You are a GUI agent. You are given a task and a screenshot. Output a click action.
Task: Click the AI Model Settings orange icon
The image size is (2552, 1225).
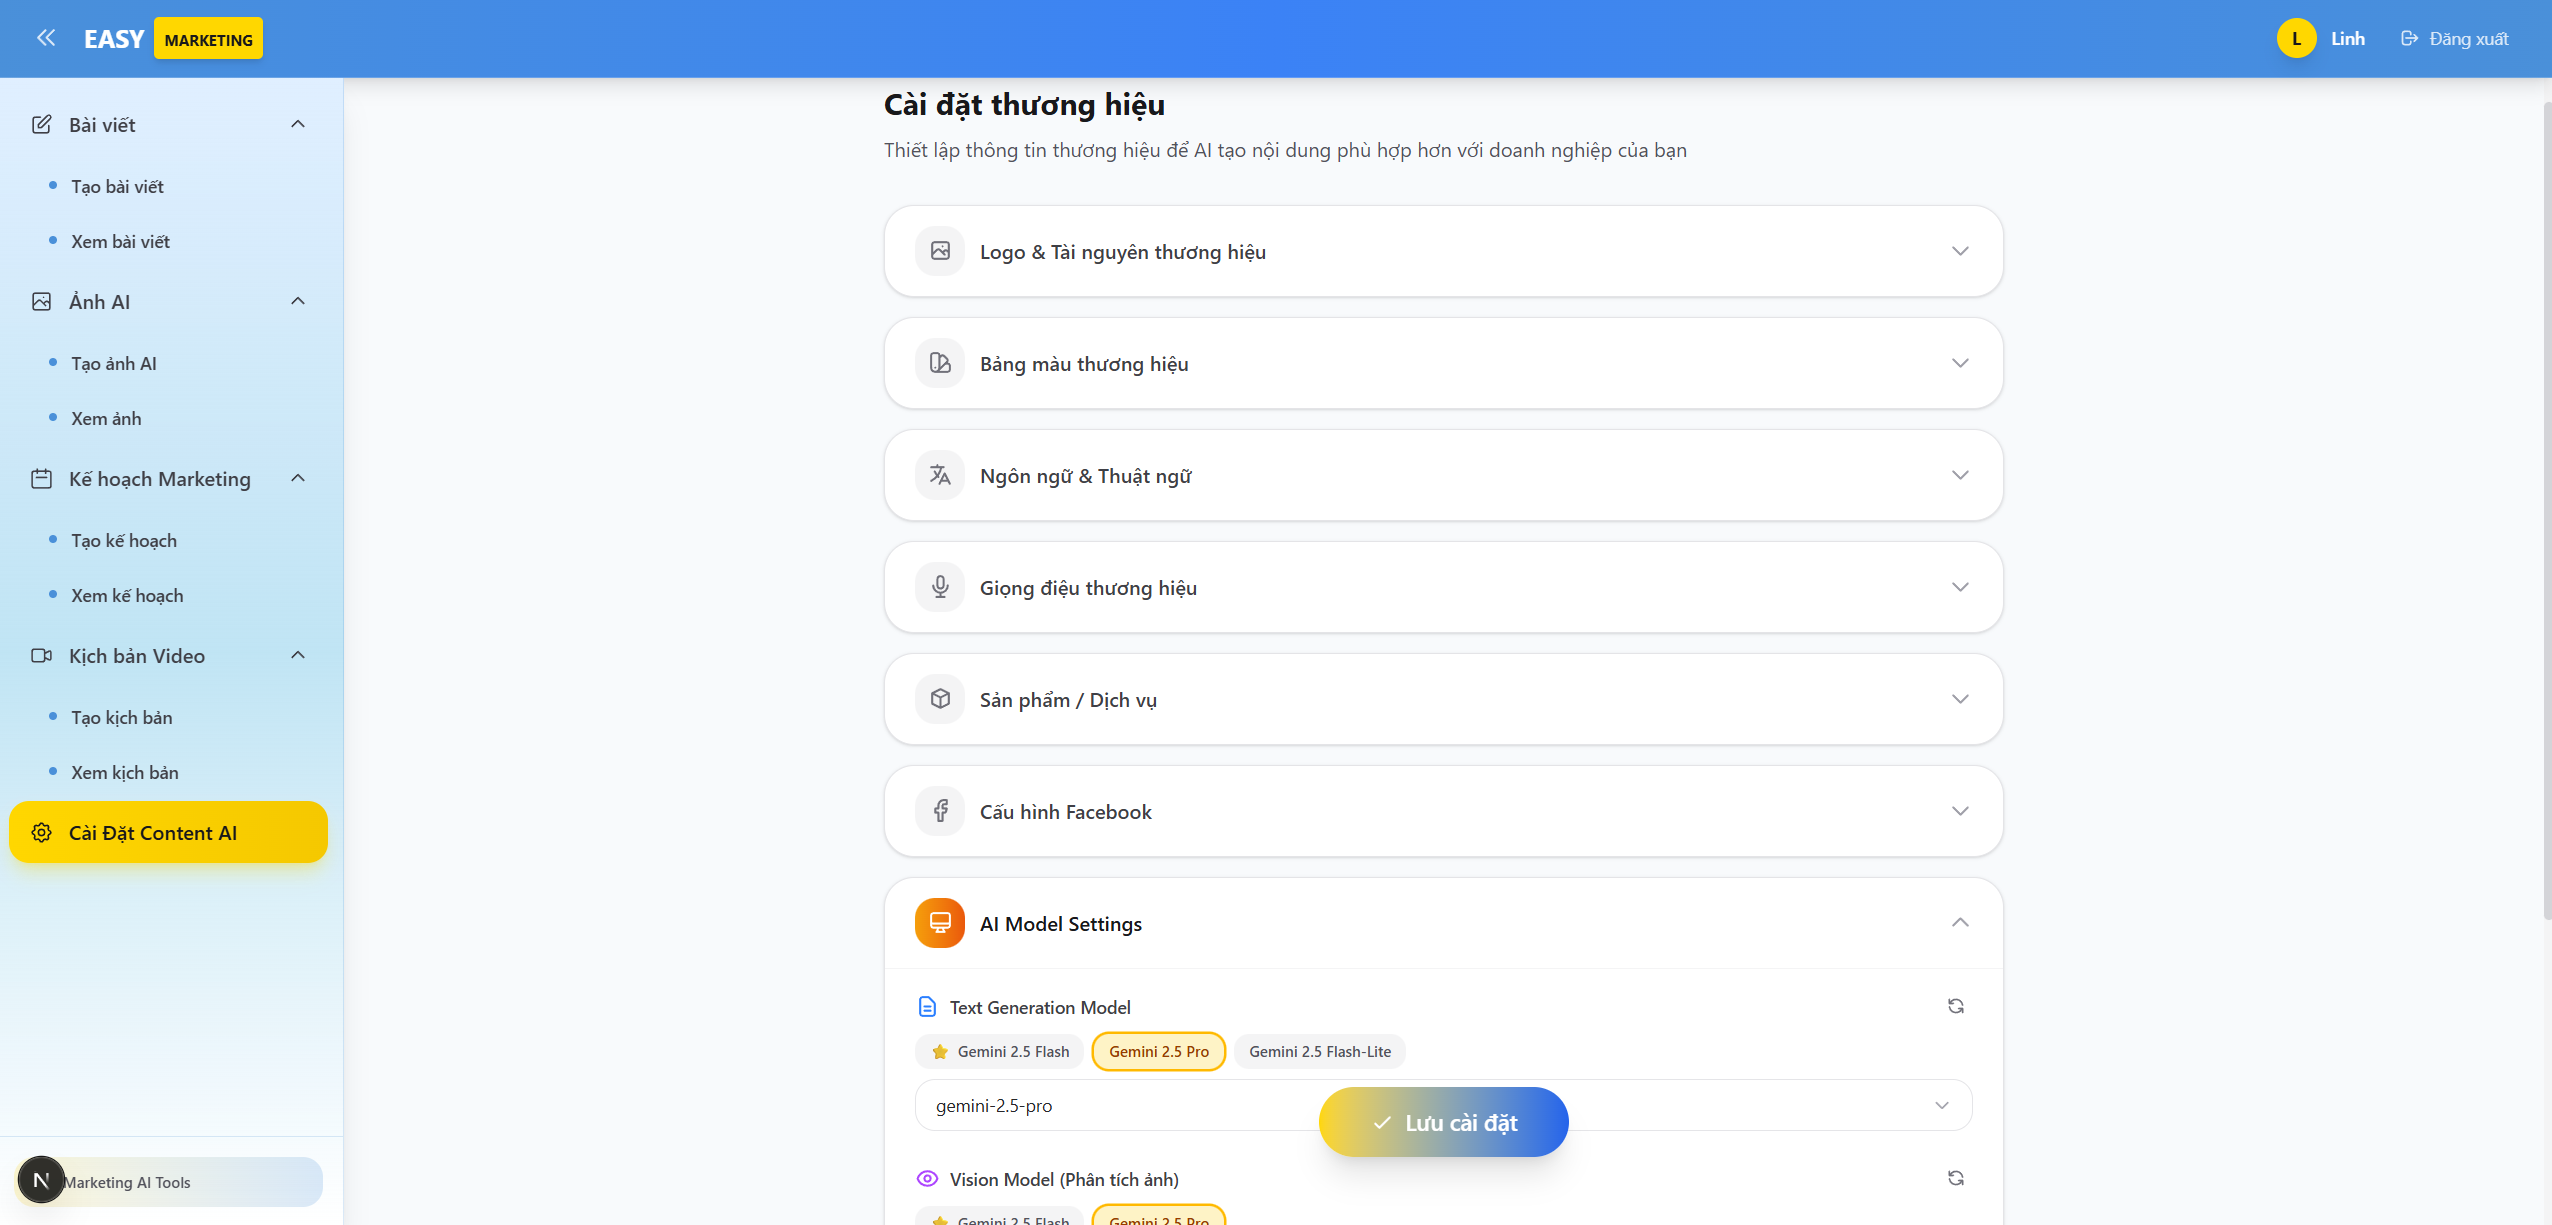(x=939, y=923)
